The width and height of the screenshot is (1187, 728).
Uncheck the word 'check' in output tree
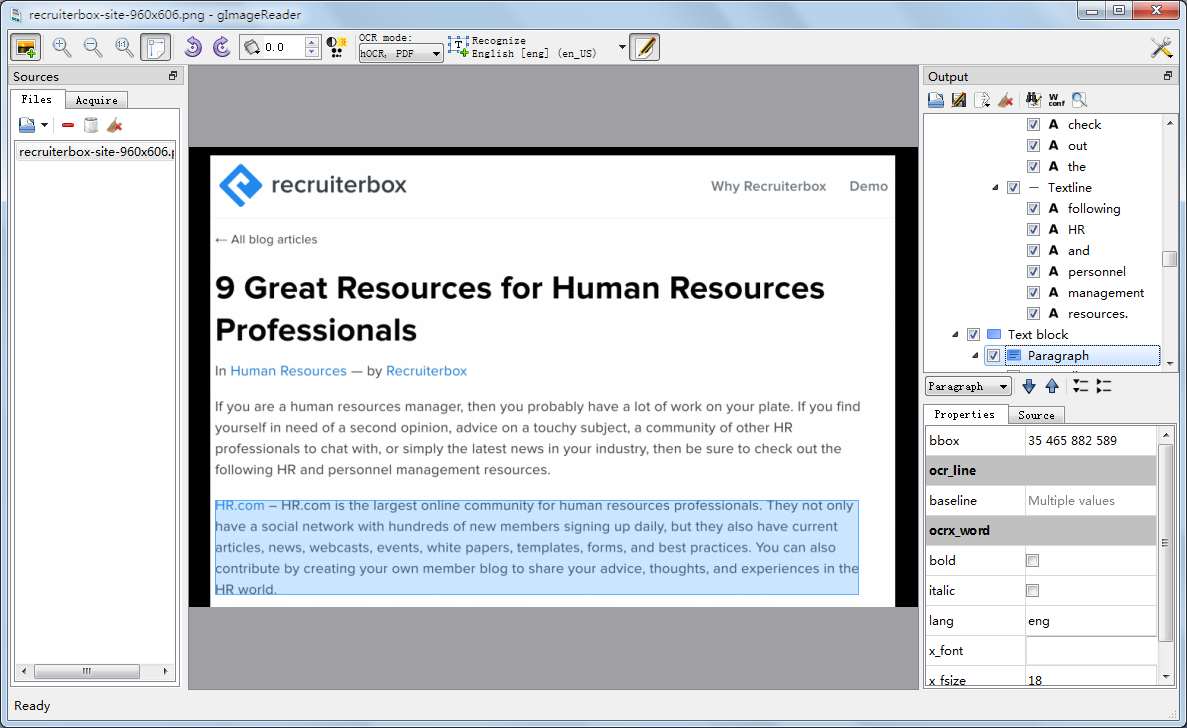pos(1033,124)
